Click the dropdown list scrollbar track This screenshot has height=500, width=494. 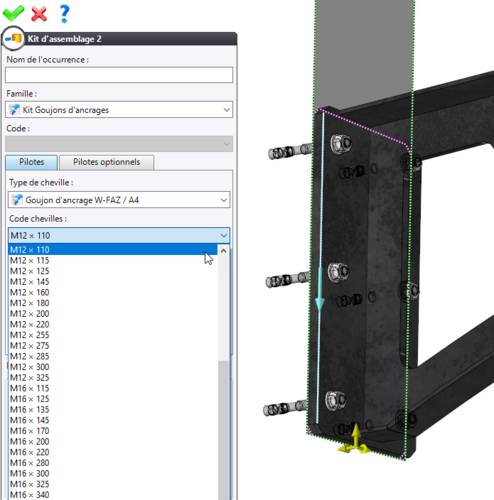tap(223, 430)
